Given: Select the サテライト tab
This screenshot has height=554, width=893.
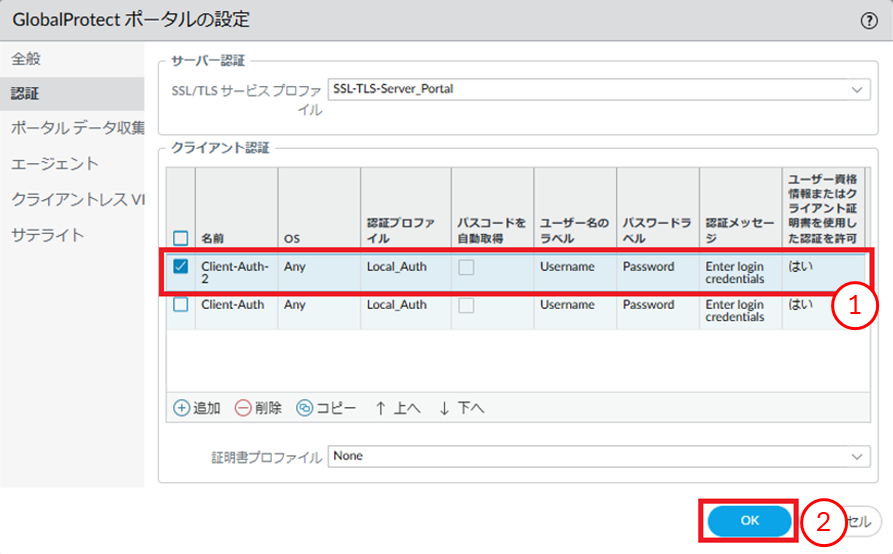Looking at the screenshot, I should pyautogui.click(x=48, y=235).
